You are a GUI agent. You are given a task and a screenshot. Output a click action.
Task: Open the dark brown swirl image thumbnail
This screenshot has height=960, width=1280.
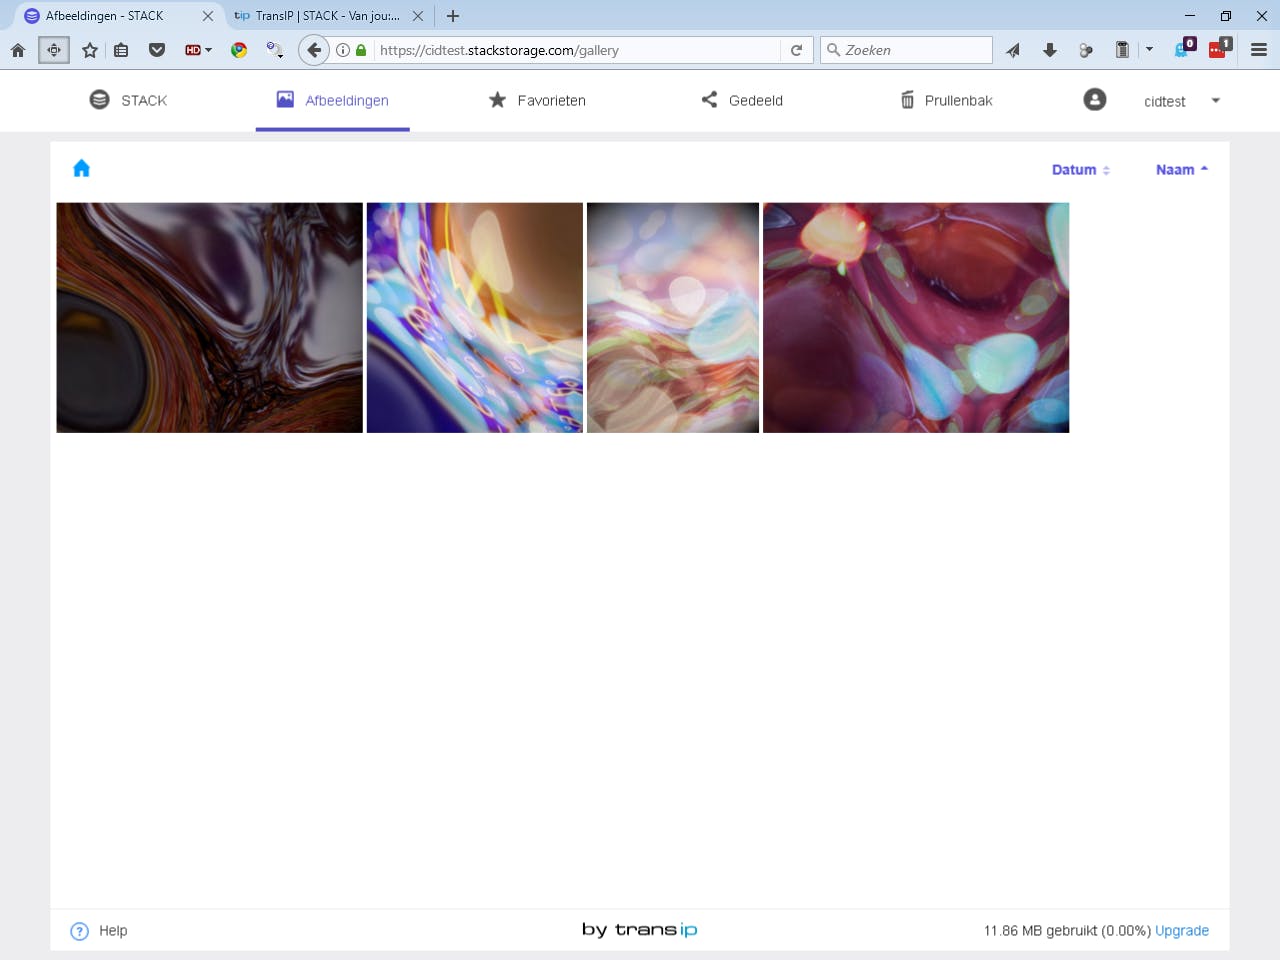tap(210, 318)
